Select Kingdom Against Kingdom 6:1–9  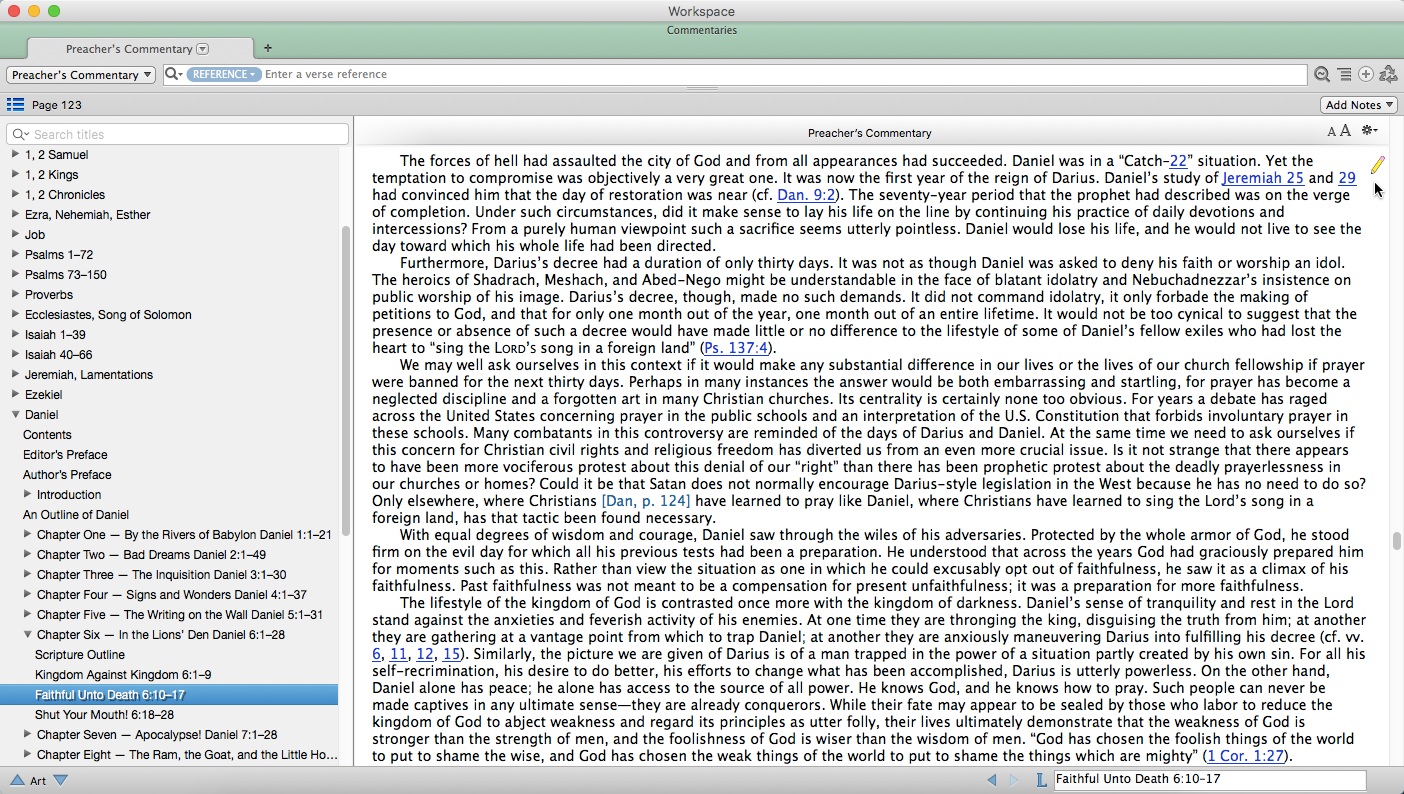123,674
